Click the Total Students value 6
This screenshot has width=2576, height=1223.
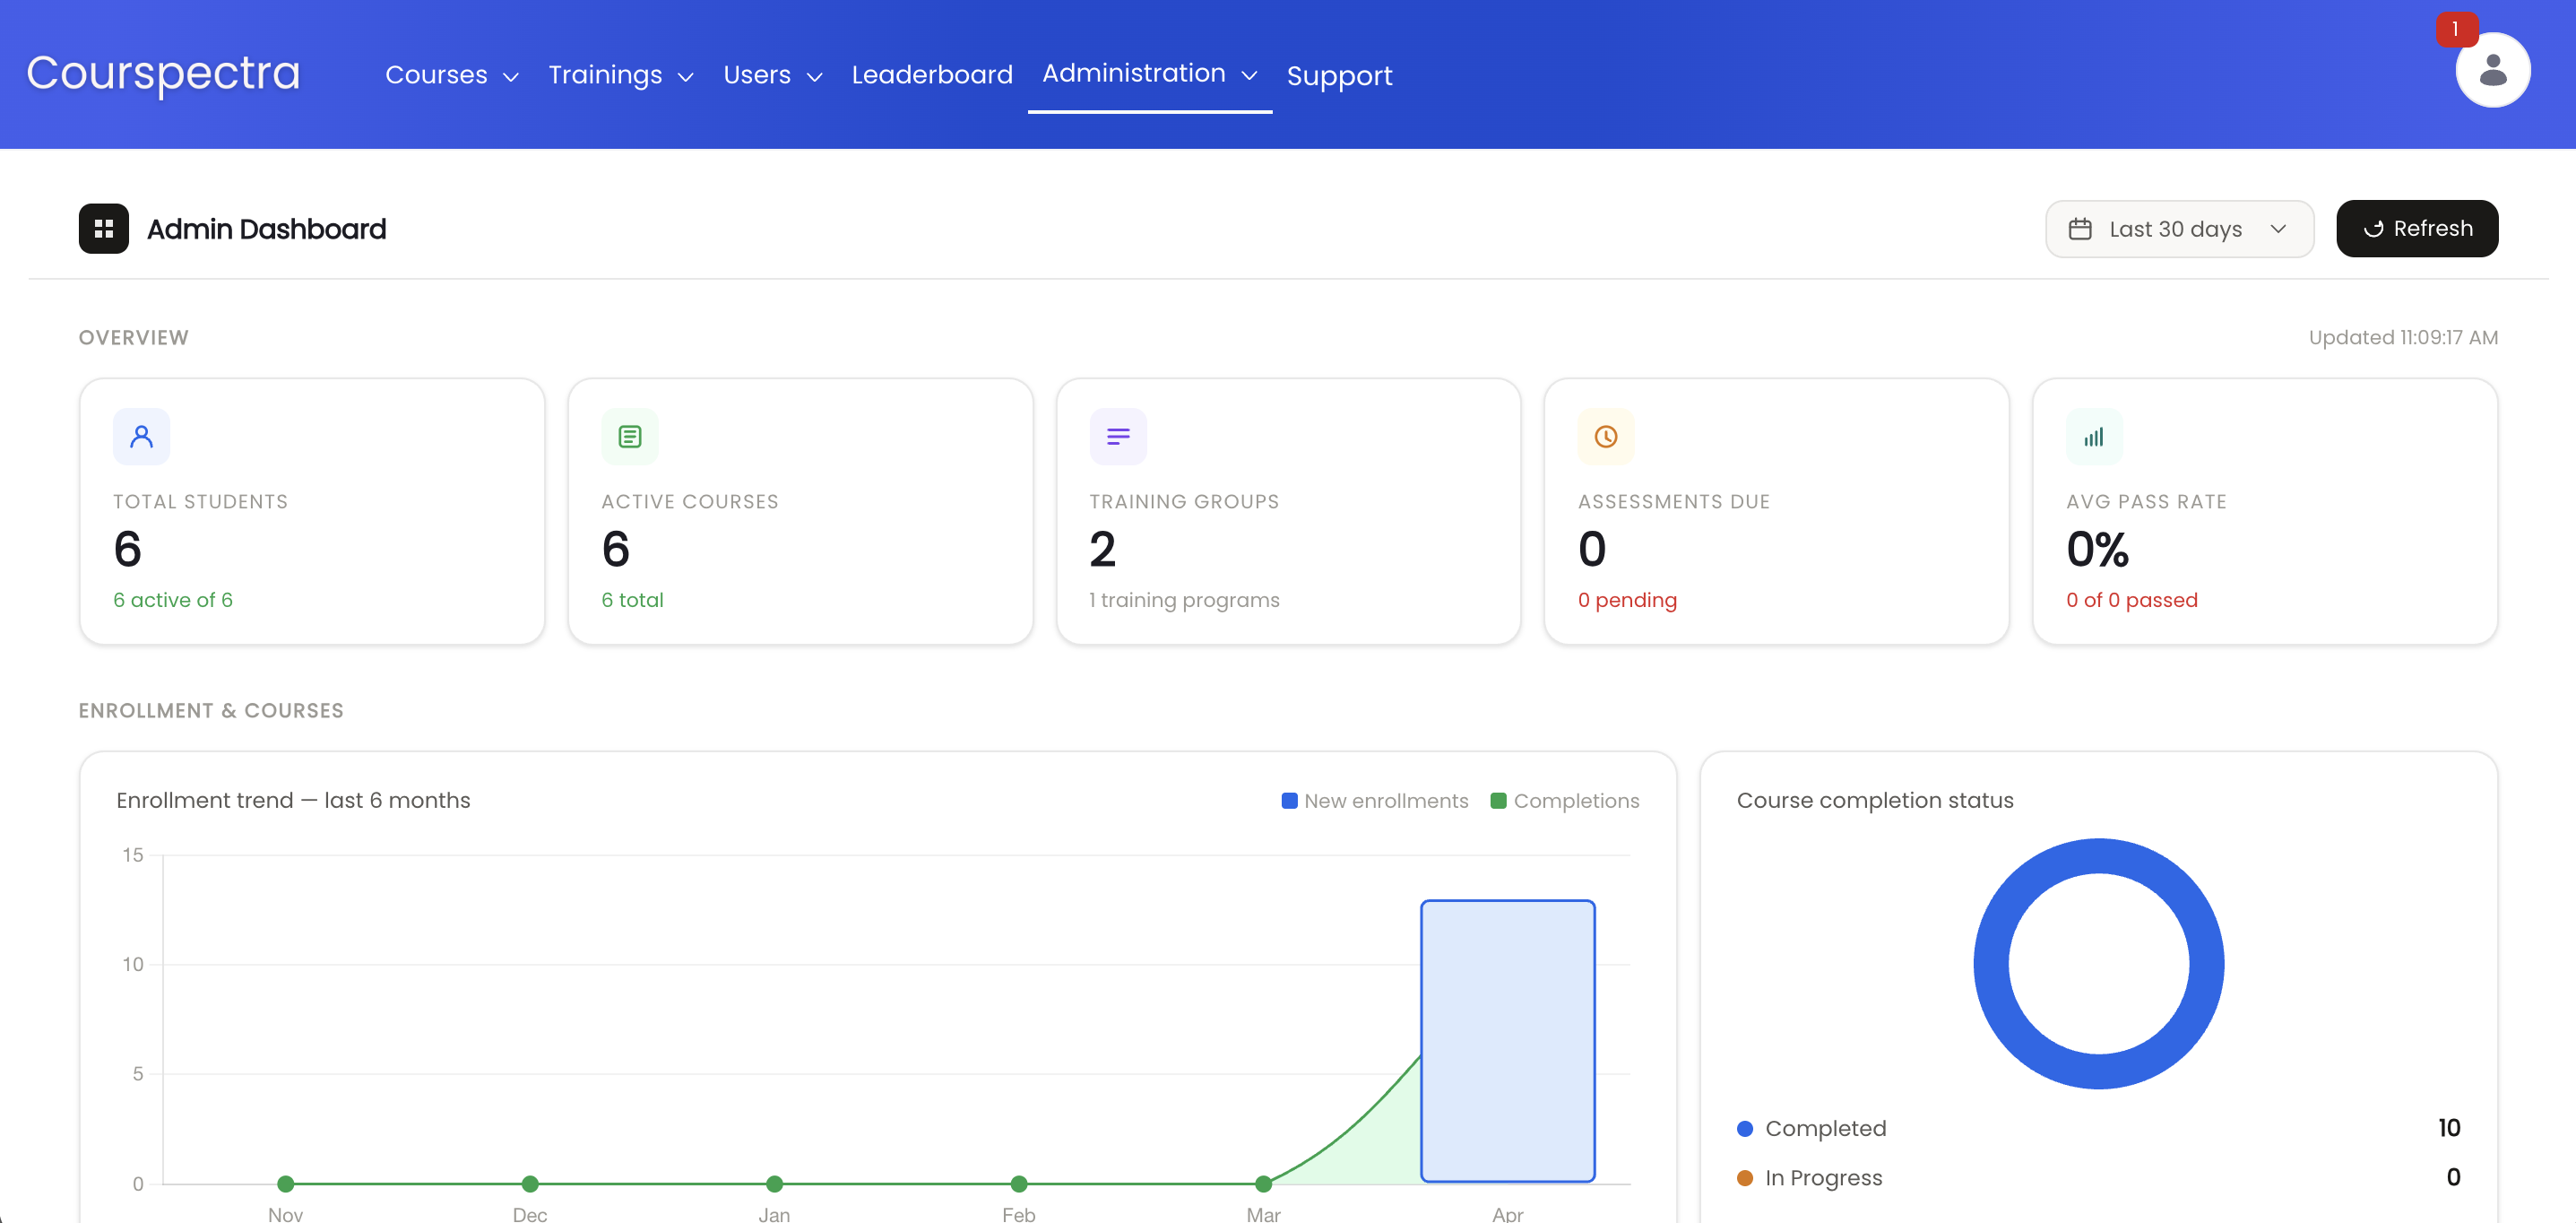coord(128,549)
